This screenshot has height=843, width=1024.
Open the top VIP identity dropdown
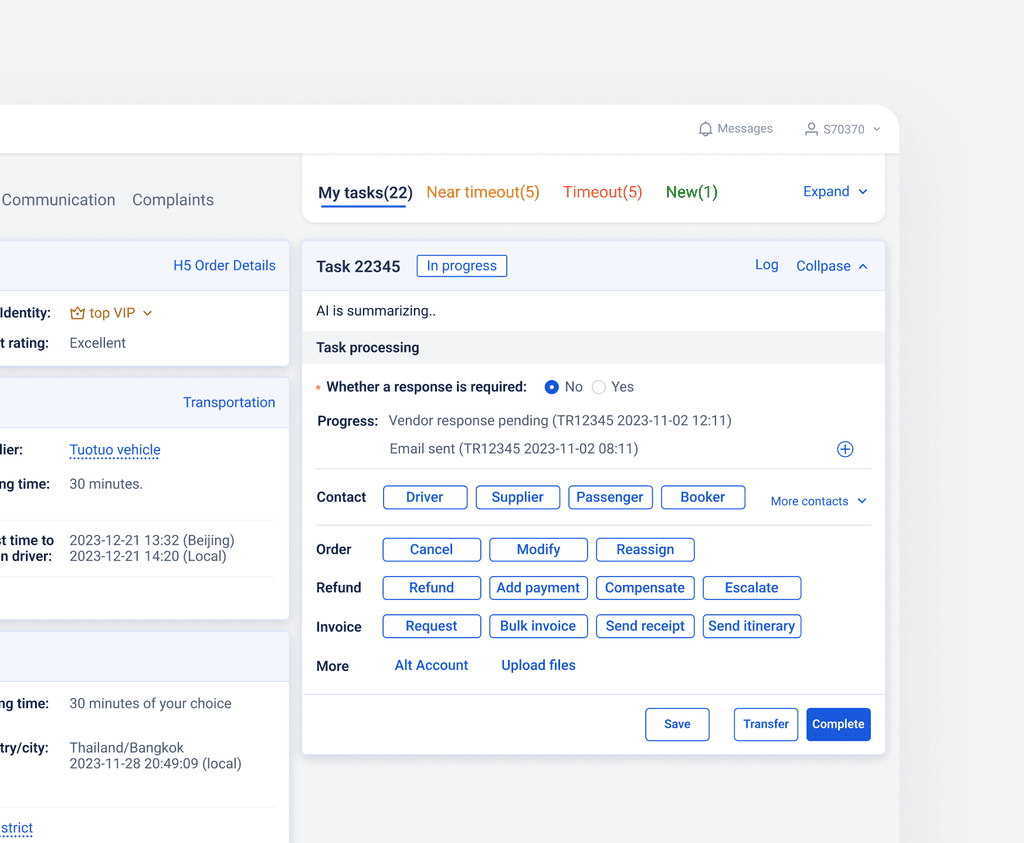pos(148,313)
